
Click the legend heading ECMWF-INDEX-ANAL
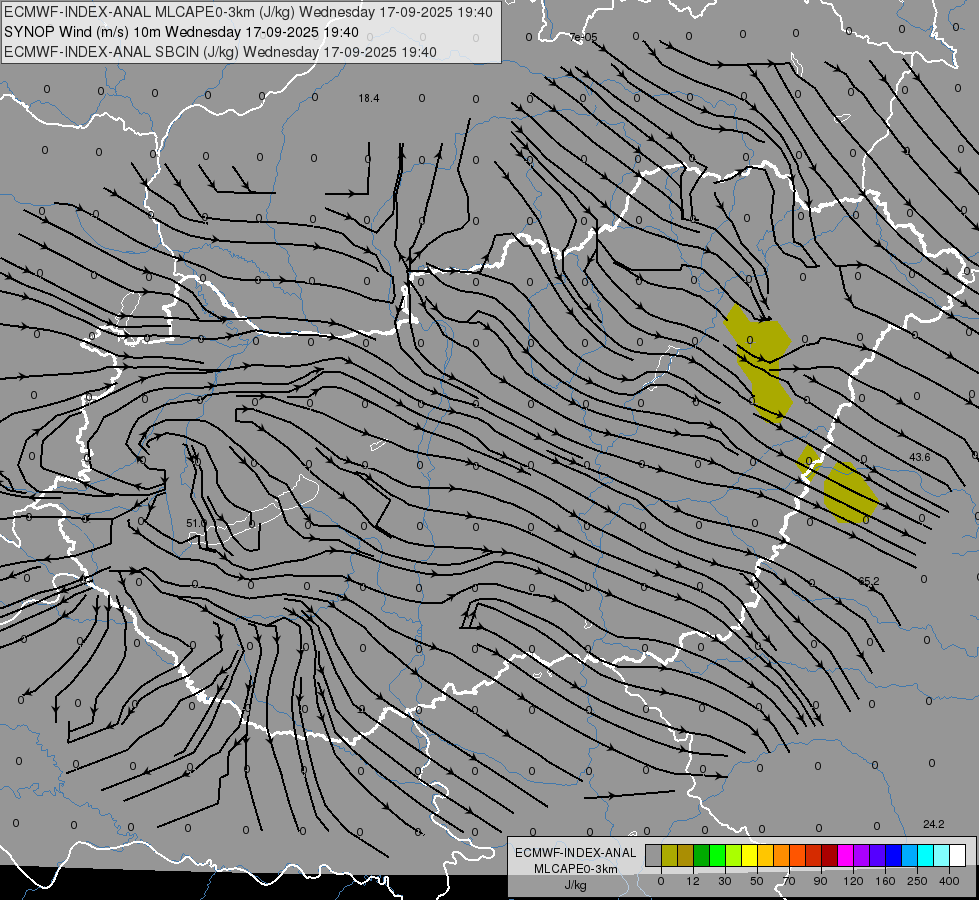click(x=576, y=853)
